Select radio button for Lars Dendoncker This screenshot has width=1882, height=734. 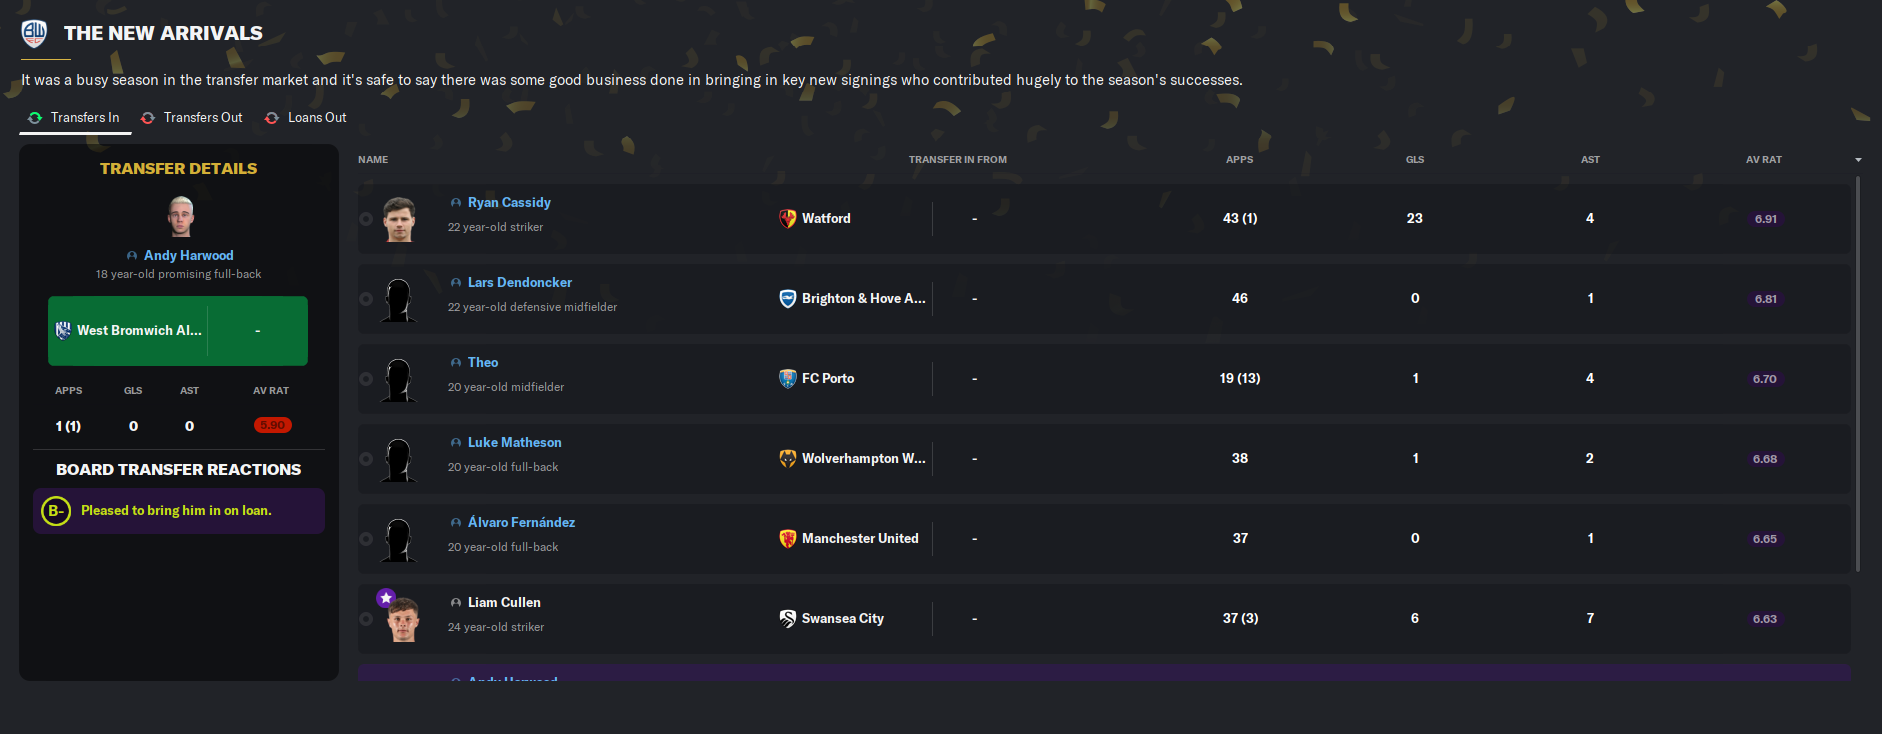tap(366, 299)
